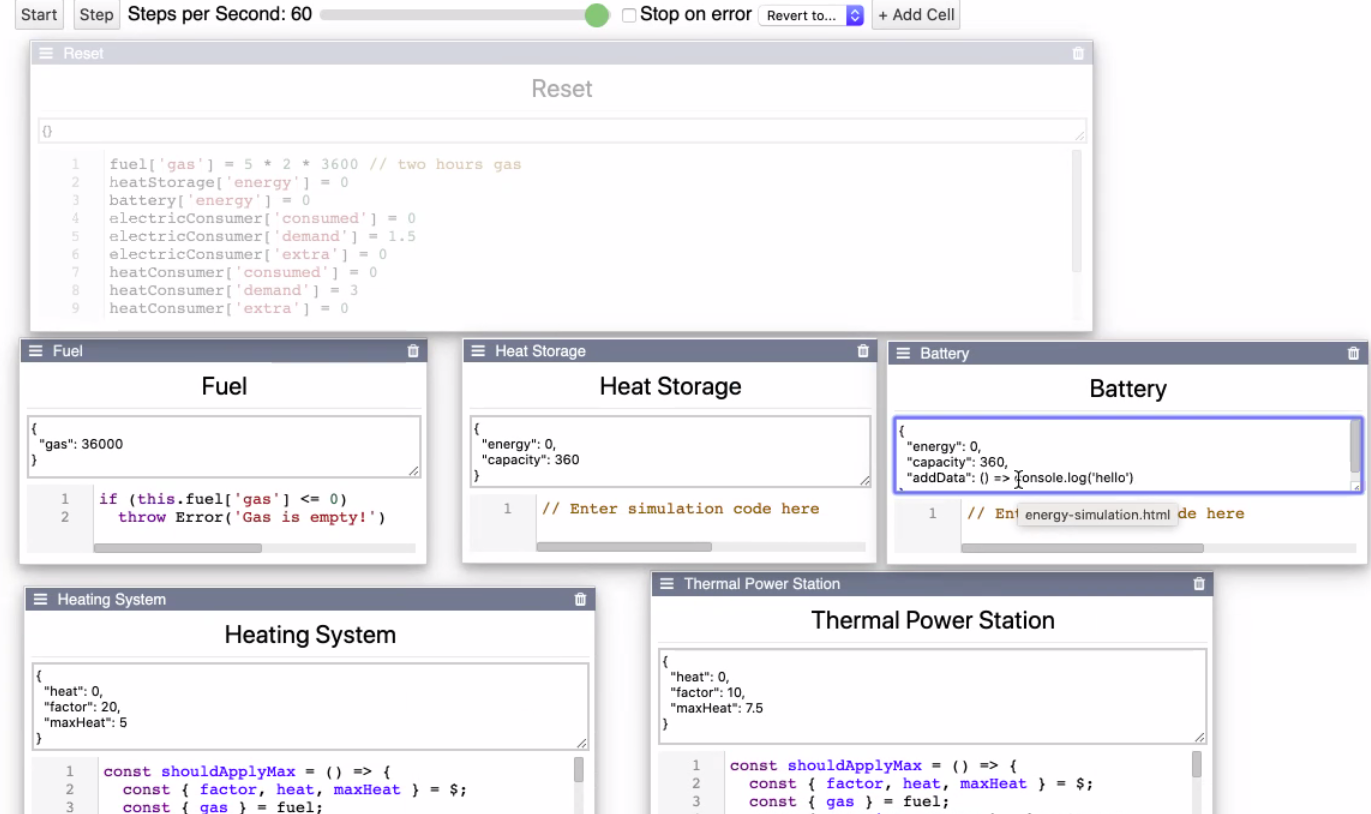Open the Battery cell hamburger menu

pos(903,353)
